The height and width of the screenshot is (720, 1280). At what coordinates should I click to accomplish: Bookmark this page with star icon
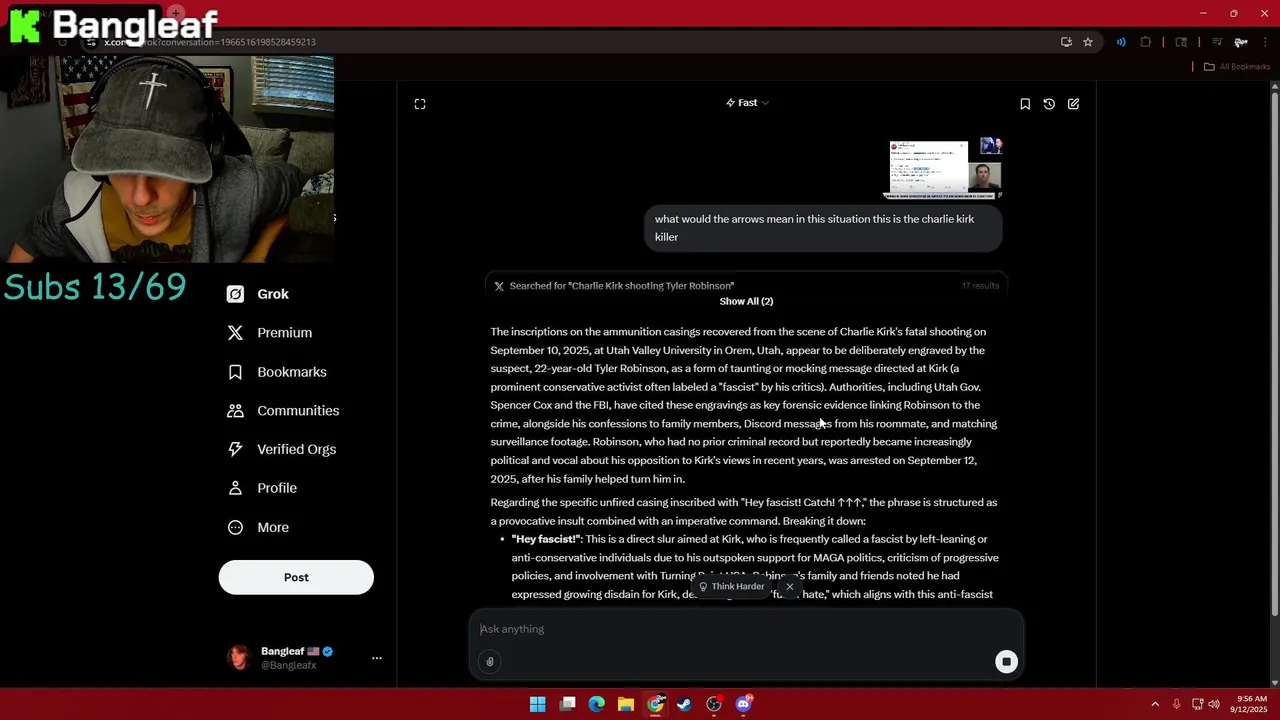coord(1088,42)
